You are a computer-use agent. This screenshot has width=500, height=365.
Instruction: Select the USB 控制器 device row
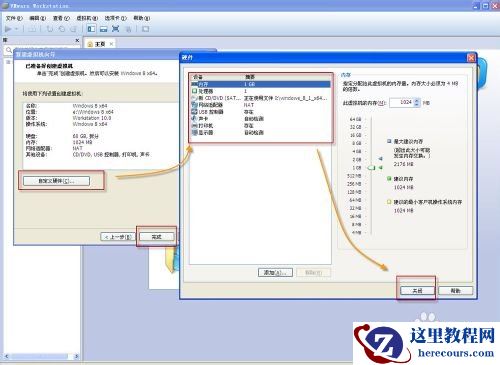[261, 112]
